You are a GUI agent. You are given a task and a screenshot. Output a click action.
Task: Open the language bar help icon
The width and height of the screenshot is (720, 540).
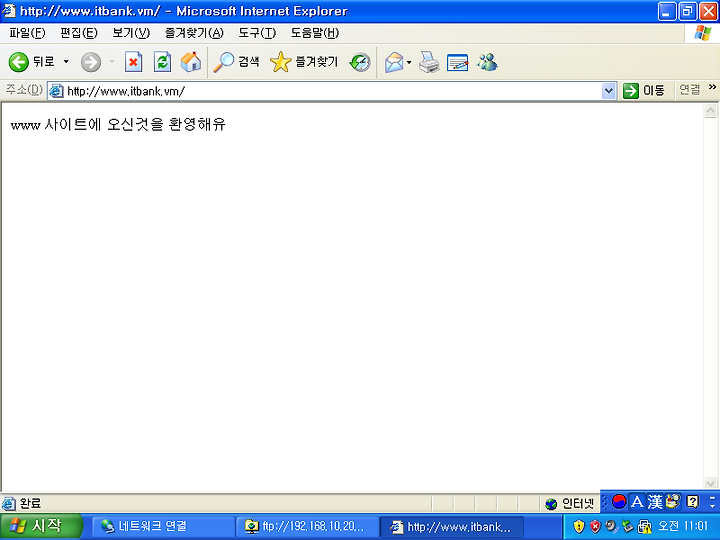[x=692, y=502]
